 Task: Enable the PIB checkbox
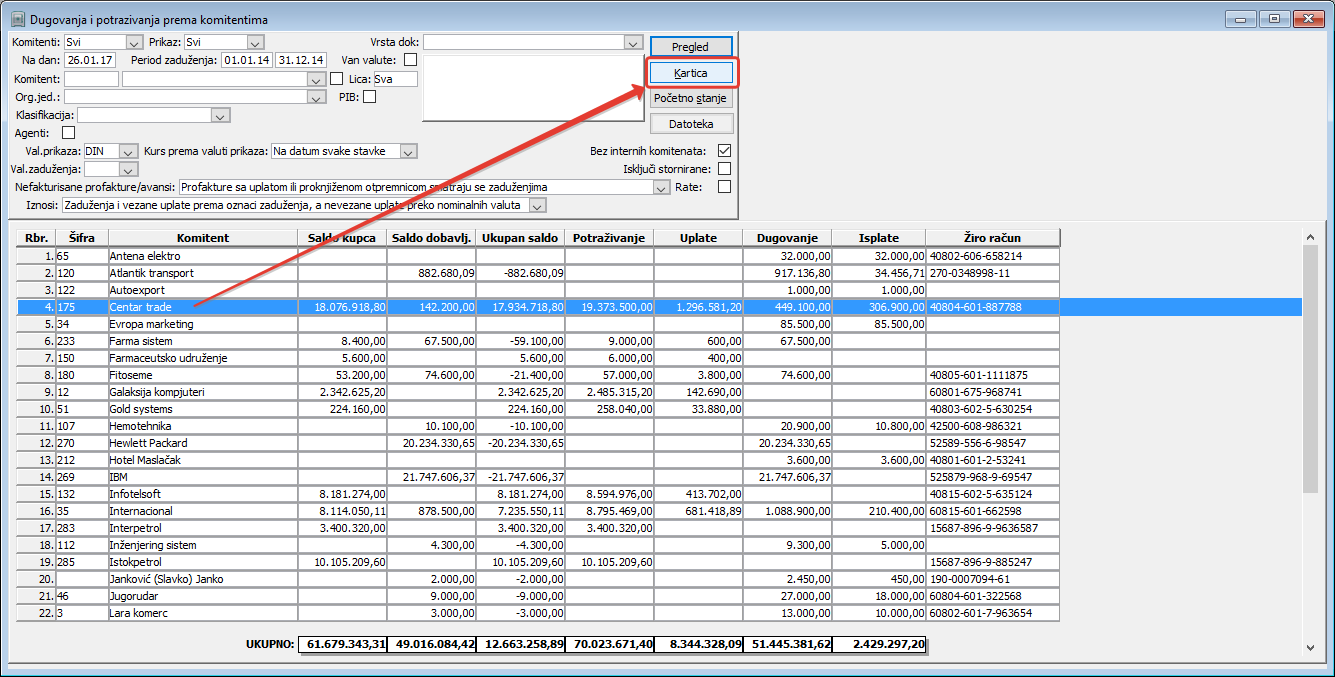pos(370,97)
